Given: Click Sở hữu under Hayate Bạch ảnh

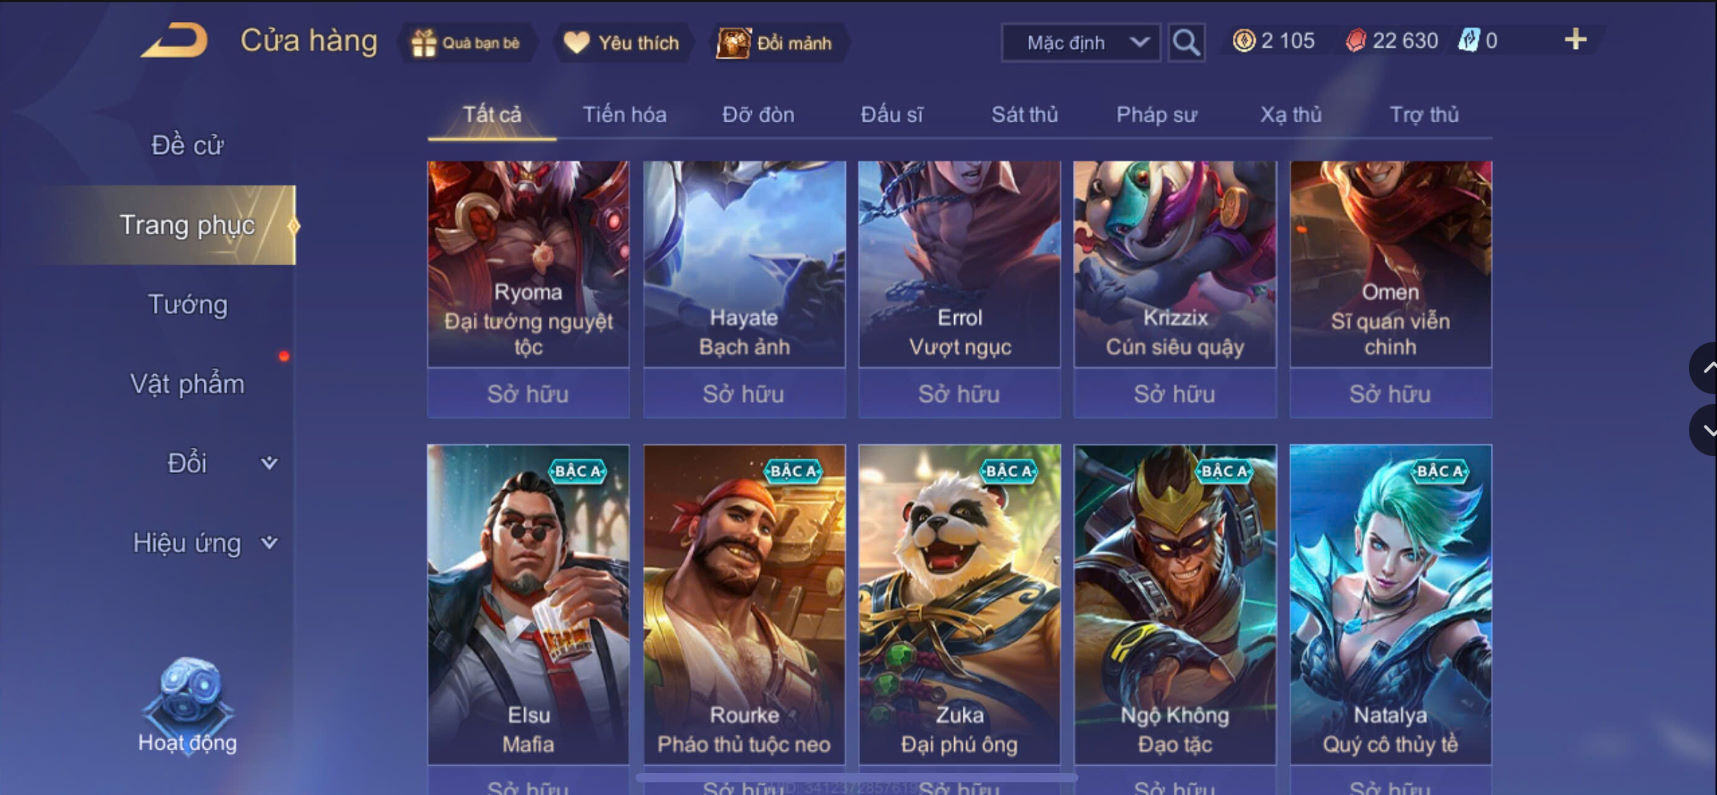Looking at the screenshot, I should pyautogui.click(x=744, y=394).
